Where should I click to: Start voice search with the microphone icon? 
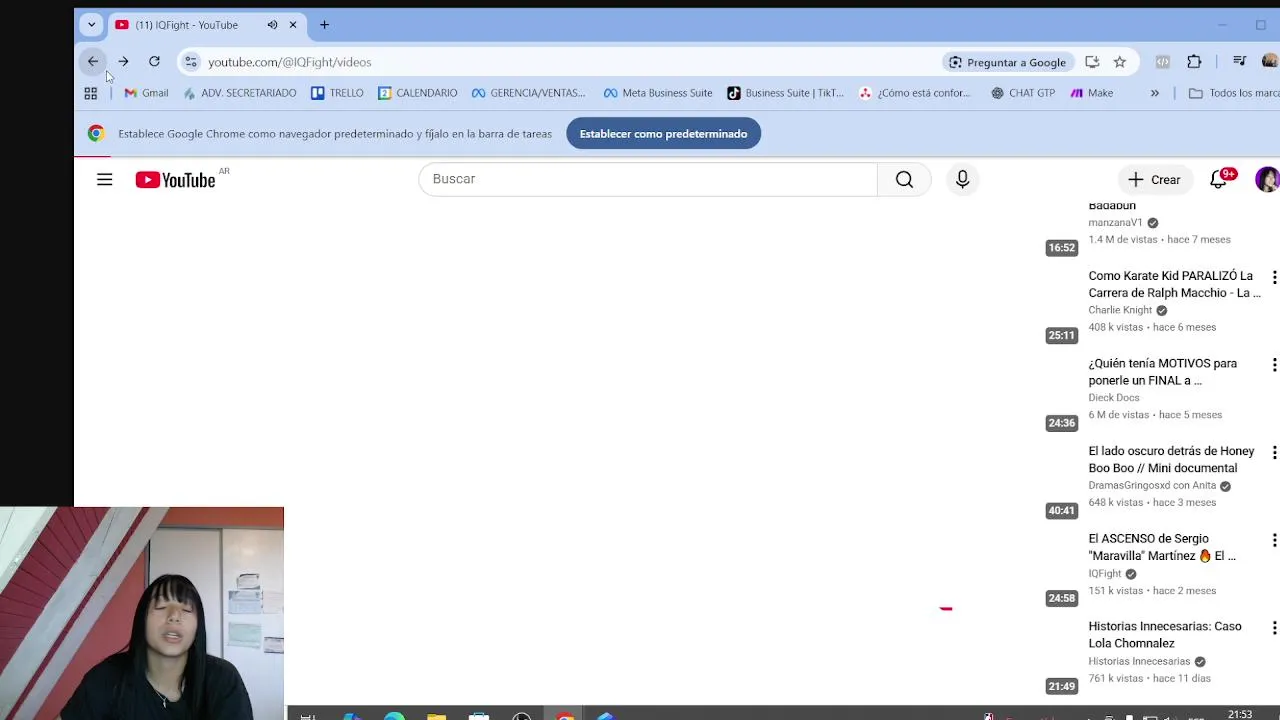(x=962, y=179)
